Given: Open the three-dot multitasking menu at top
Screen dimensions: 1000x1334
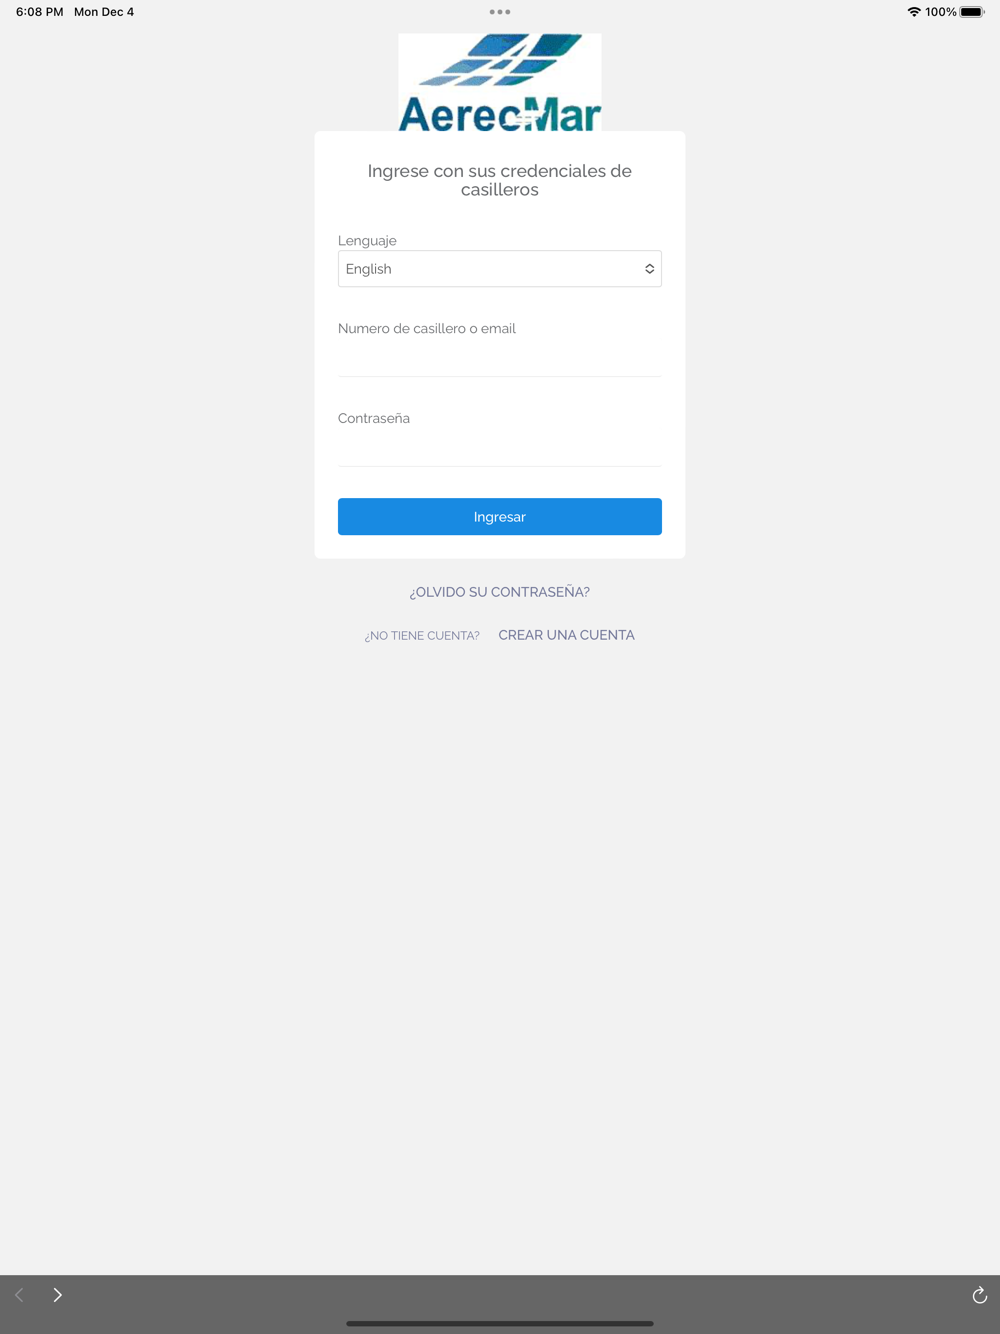Looking at the screenshot, I should click(x=500, y=12).
